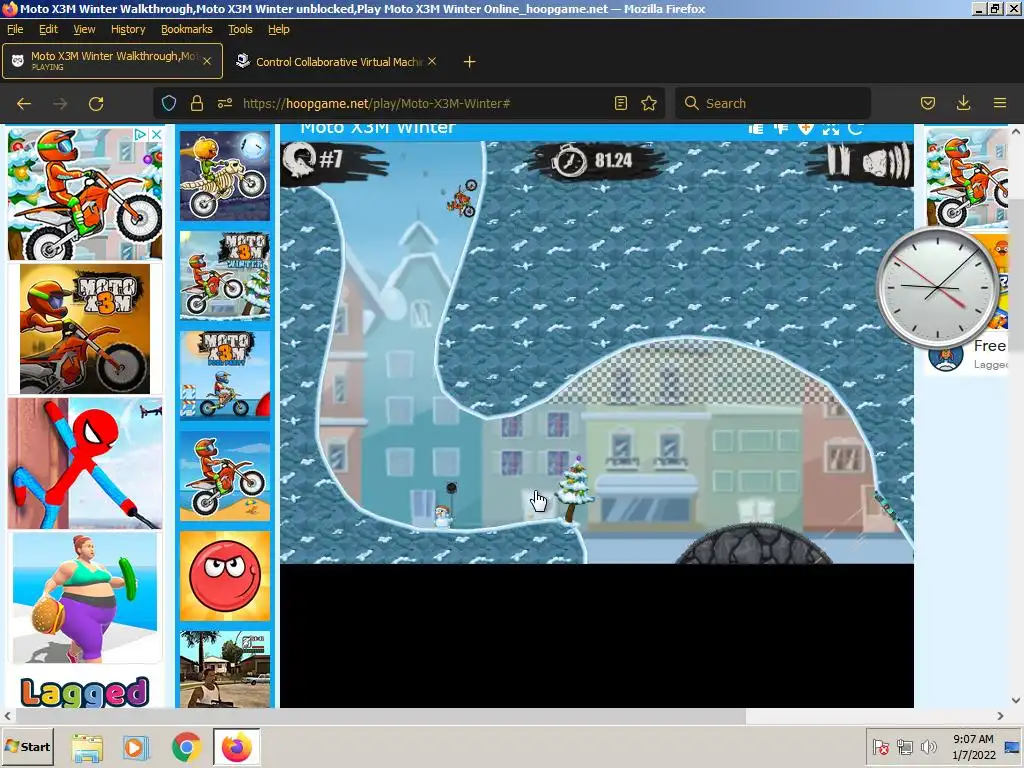Open site permissions icon in address bar
Image resolution: width=1024 pixels, height=768 pixels.
pos(225,103)
